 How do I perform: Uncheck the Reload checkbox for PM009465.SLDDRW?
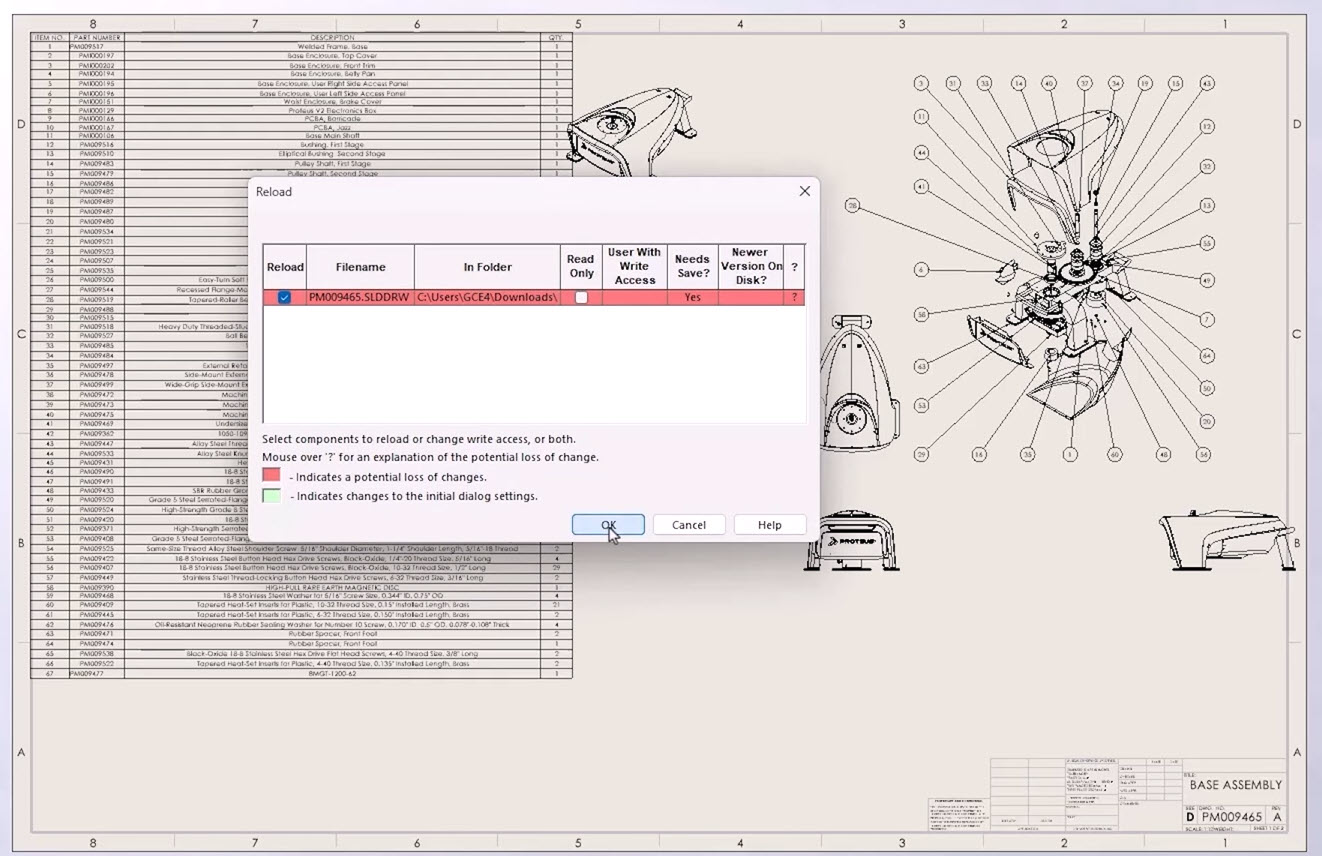(284, 297)
